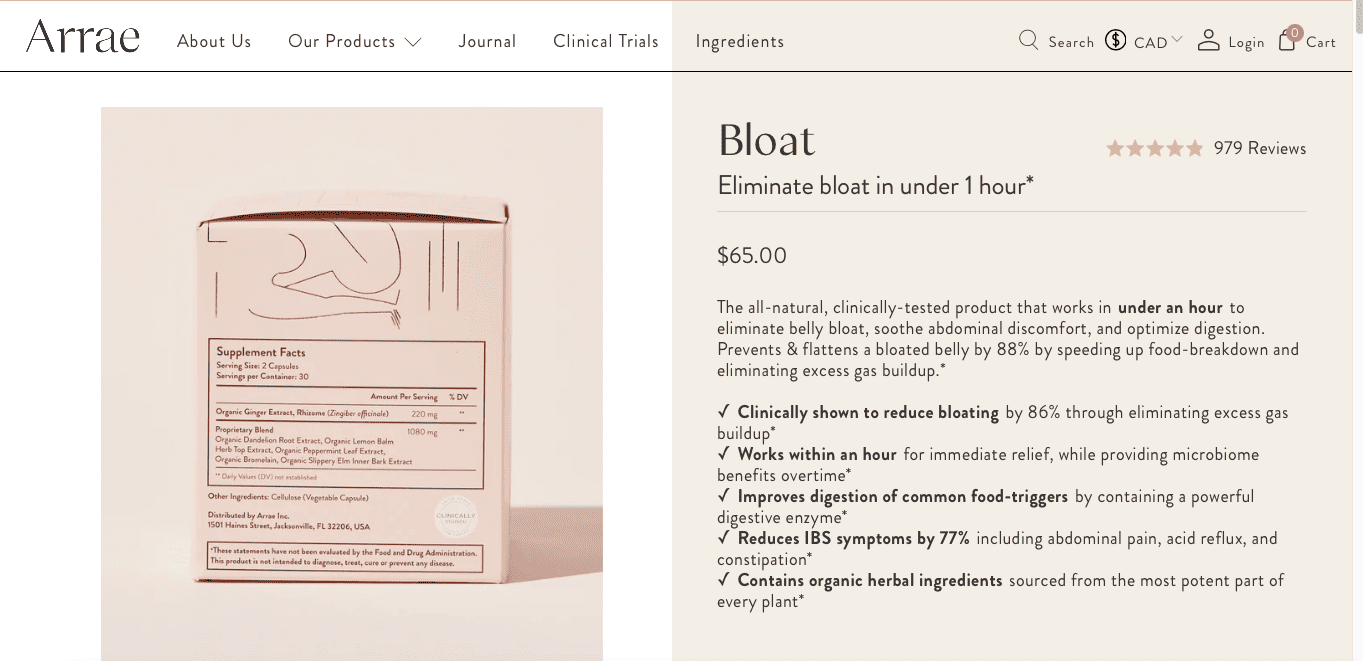Open the About Us menu item
This screenshot has height=661, width=1363.
pyautogui.click(x=214, y=41)
